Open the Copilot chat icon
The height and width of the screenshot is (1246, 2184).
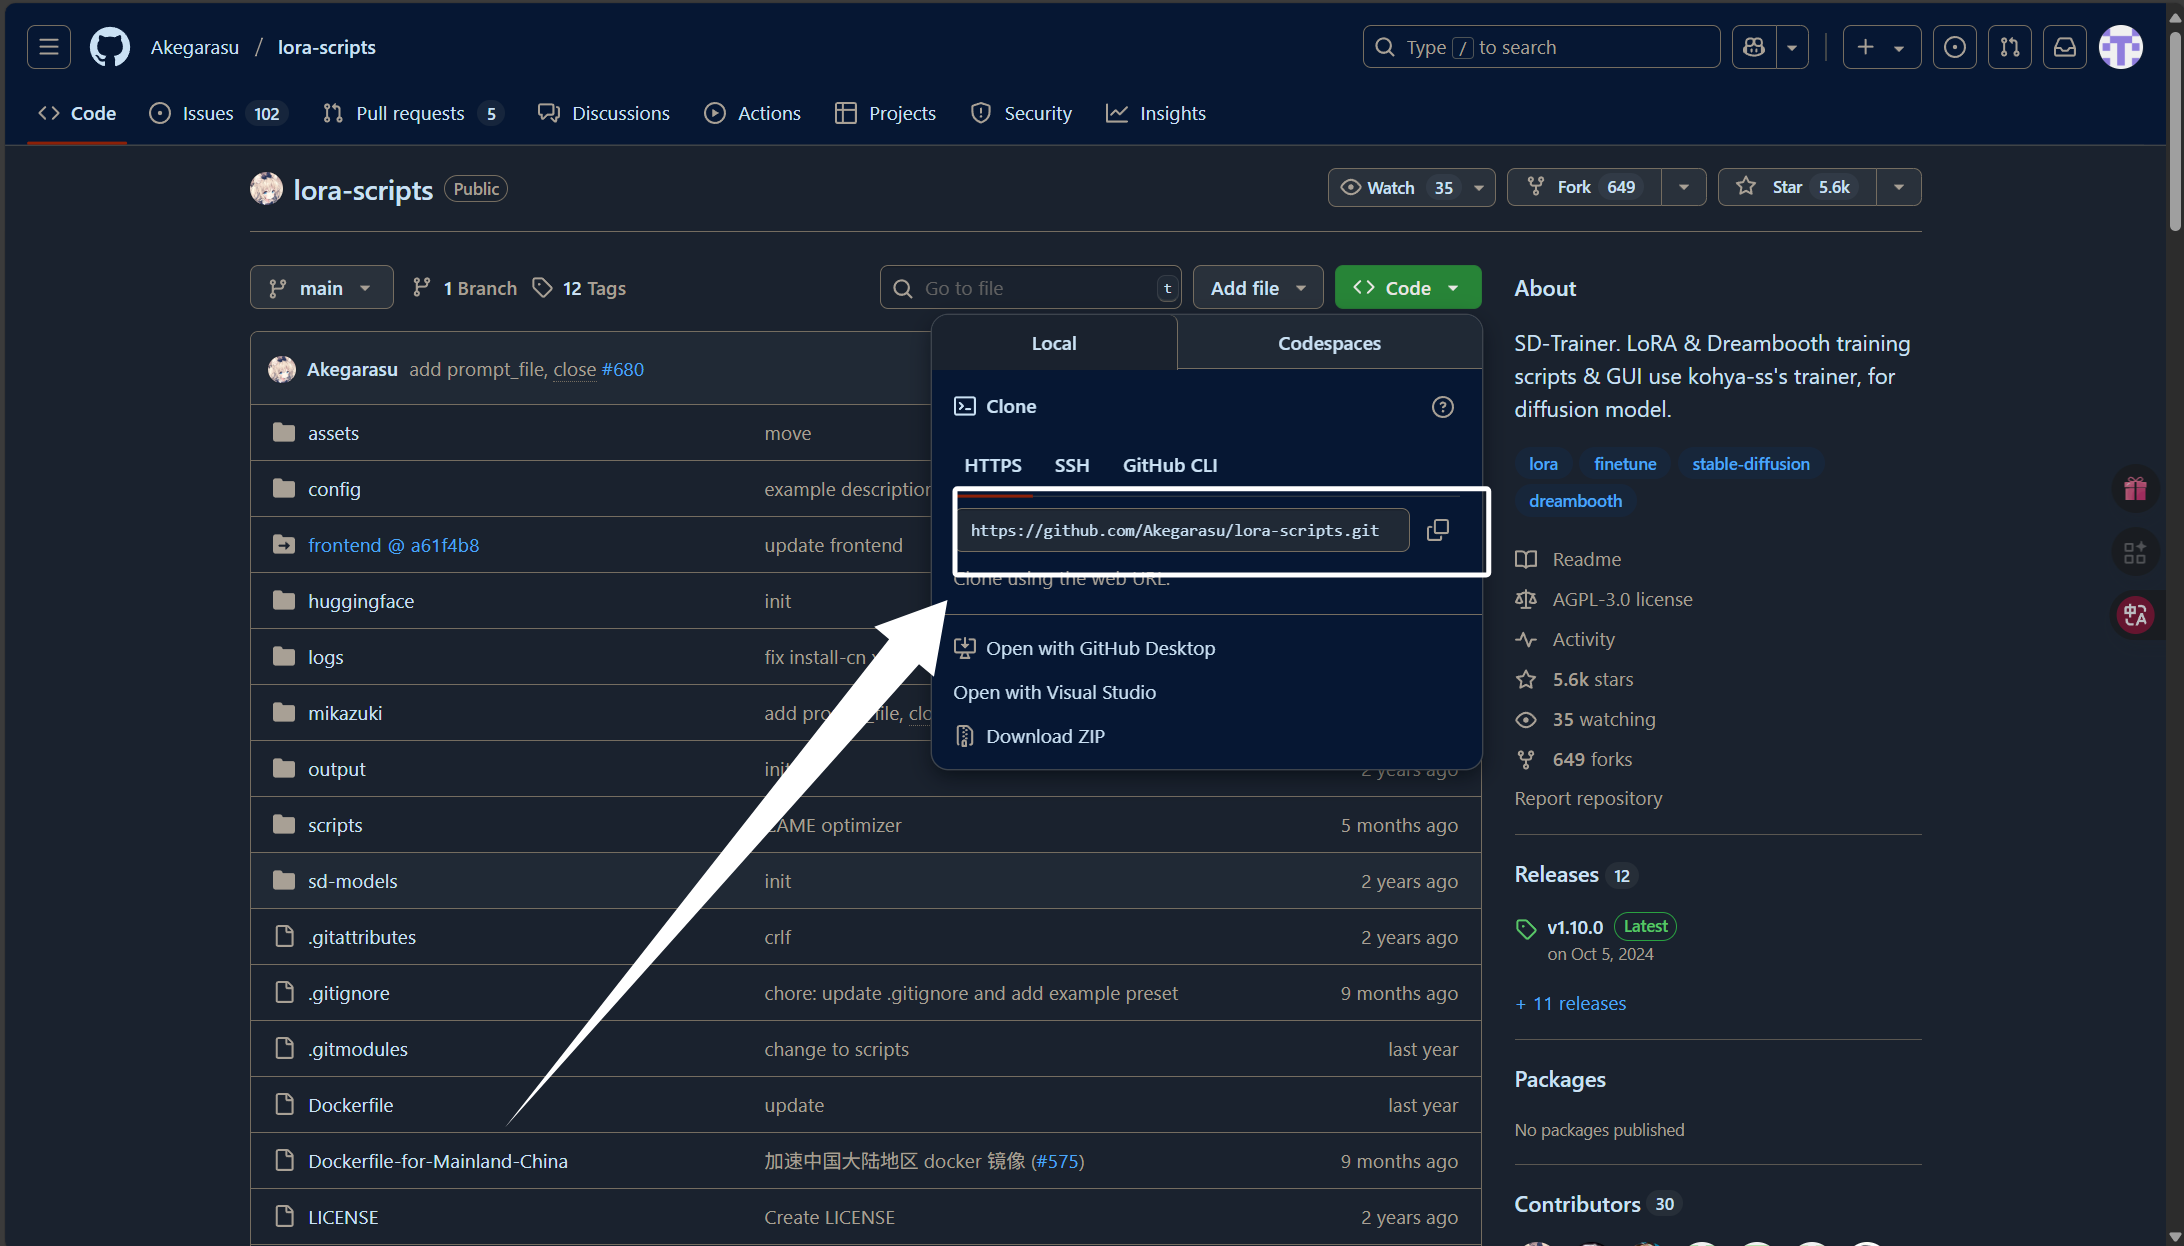point(1754,47)
